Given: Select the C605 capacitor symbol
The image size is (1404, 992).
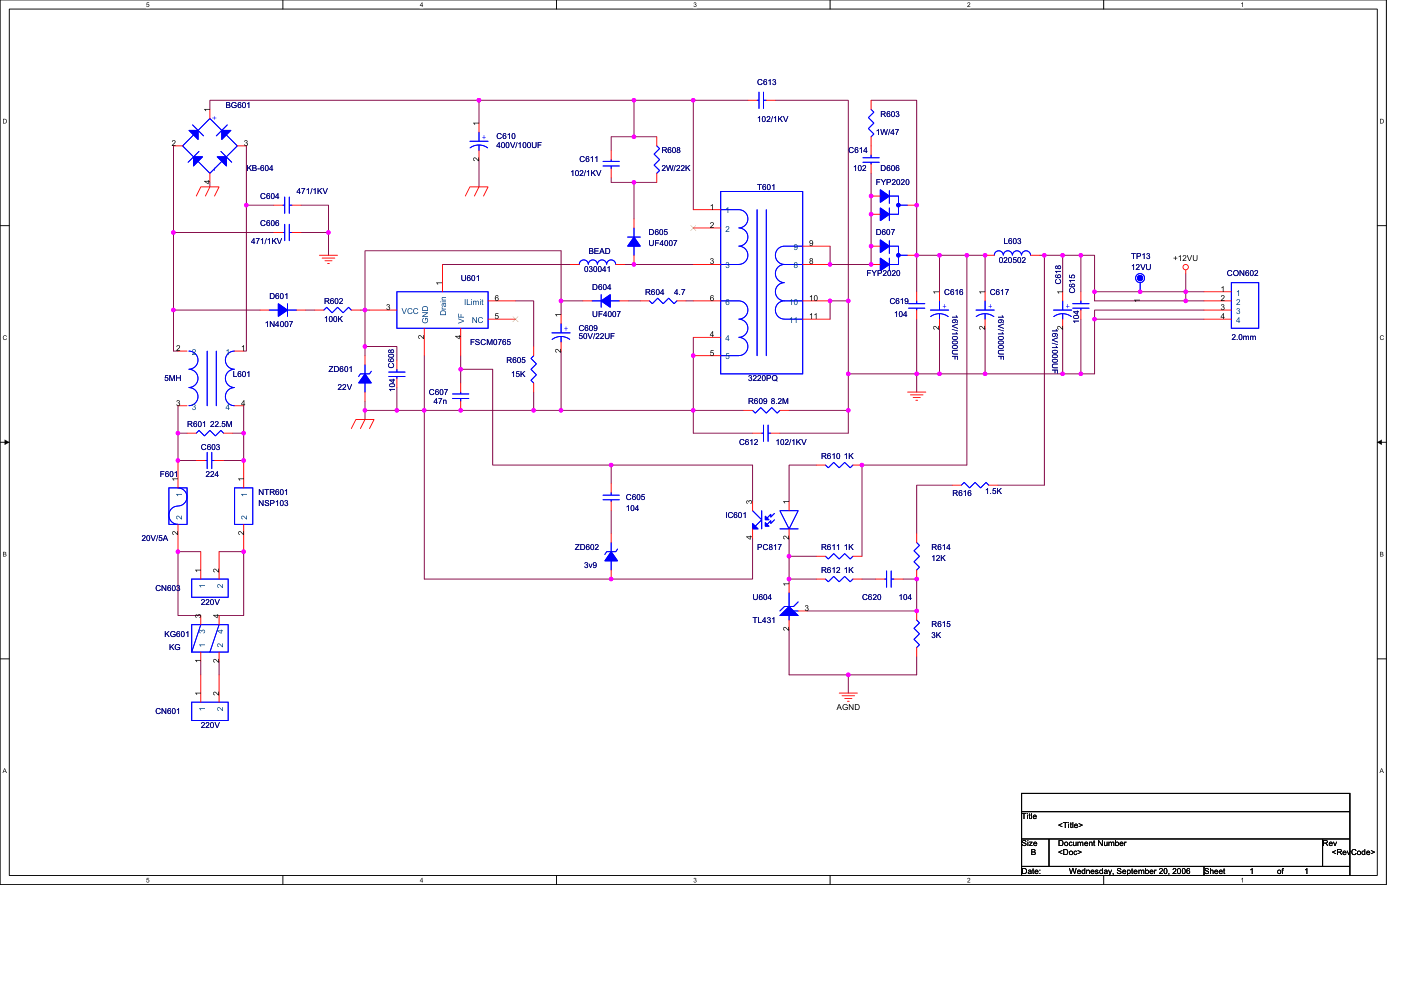Looking at the screenshot, I should [x=611, y=497].
